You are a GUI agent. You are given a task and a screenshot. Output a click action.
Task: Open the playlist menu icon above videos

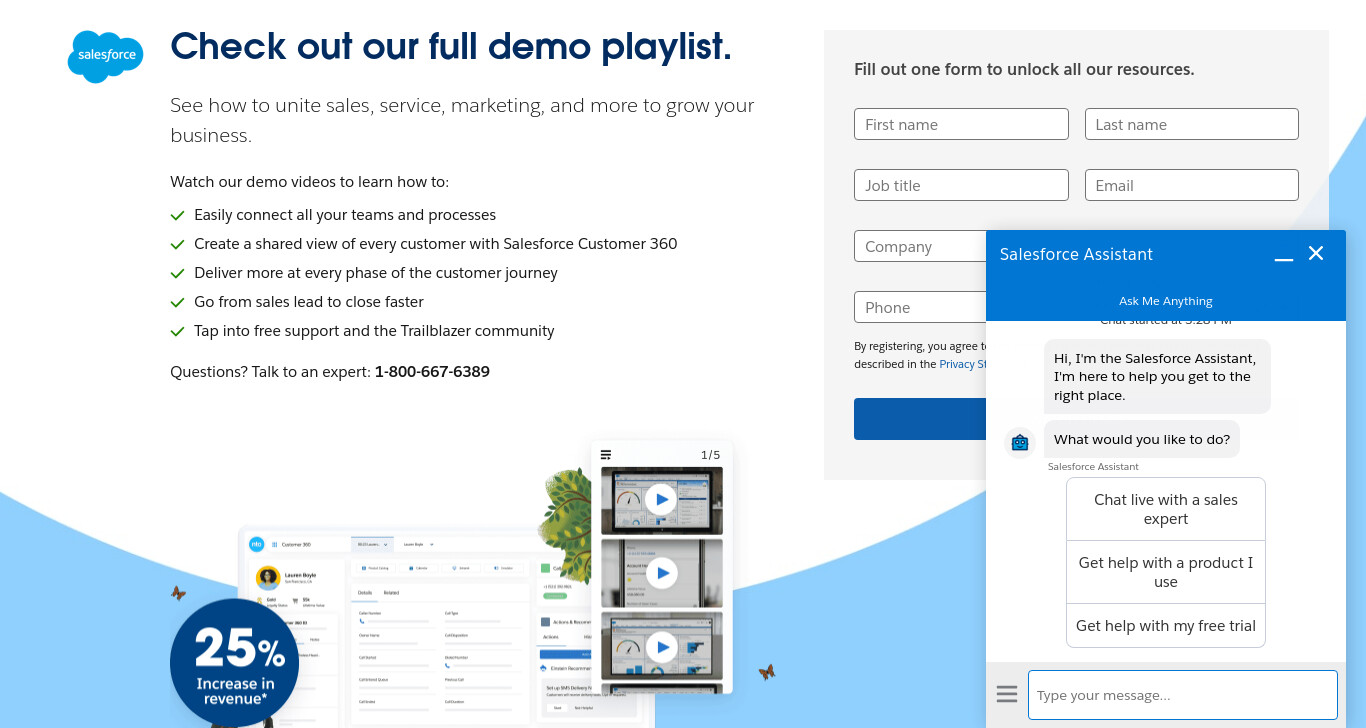606,454
